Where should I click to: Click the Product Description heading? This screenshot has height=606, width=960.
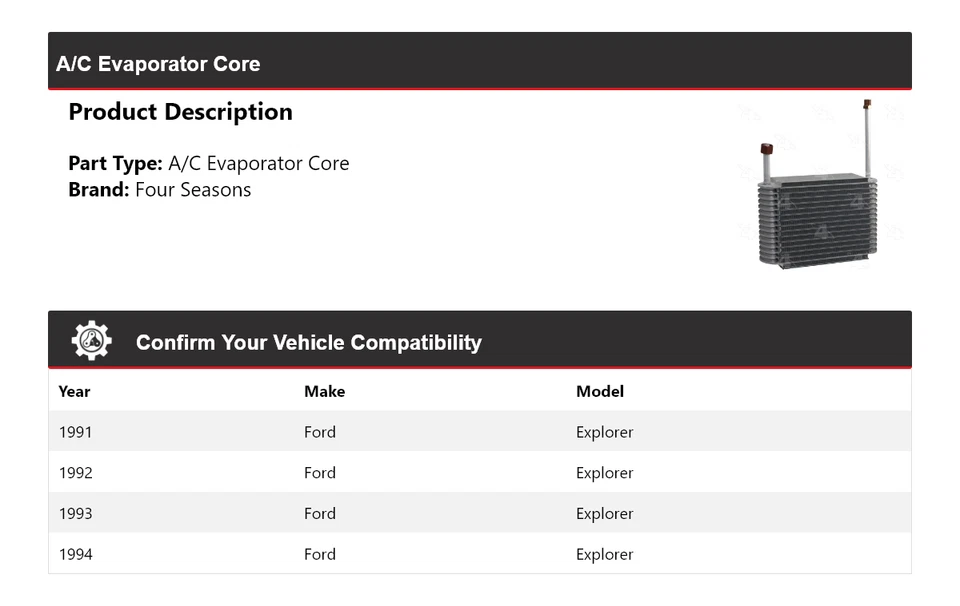180,112
